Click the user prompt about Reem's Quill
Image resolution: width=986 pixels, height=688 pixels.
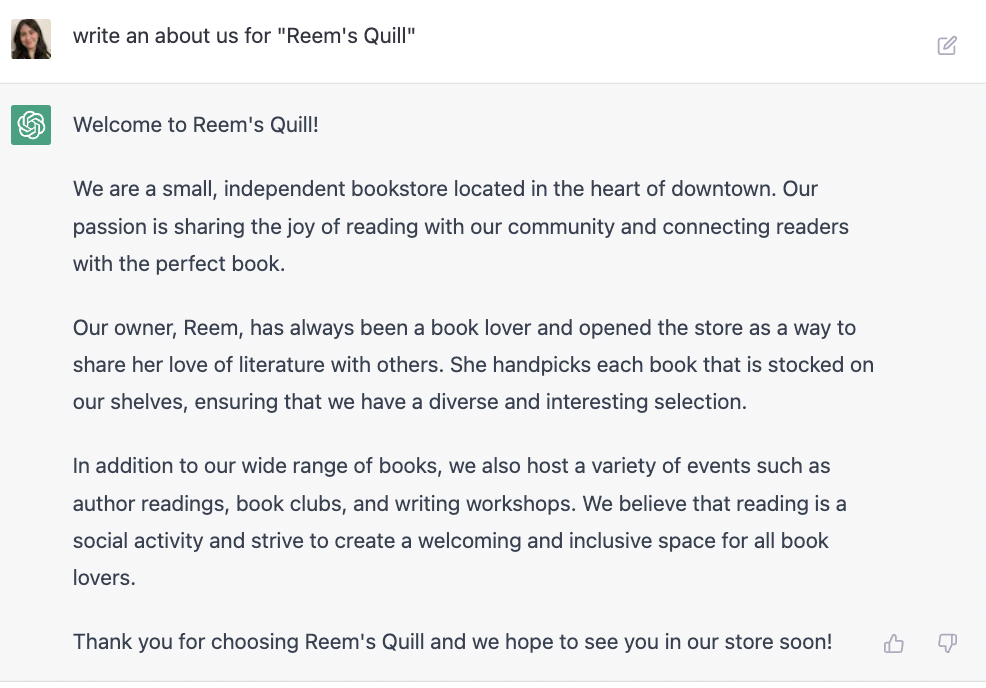(x=244, y=36)
